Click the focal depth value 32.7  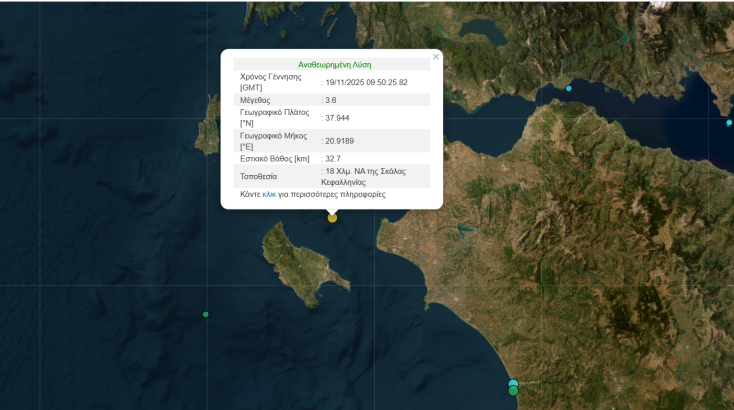click(333, 159)
